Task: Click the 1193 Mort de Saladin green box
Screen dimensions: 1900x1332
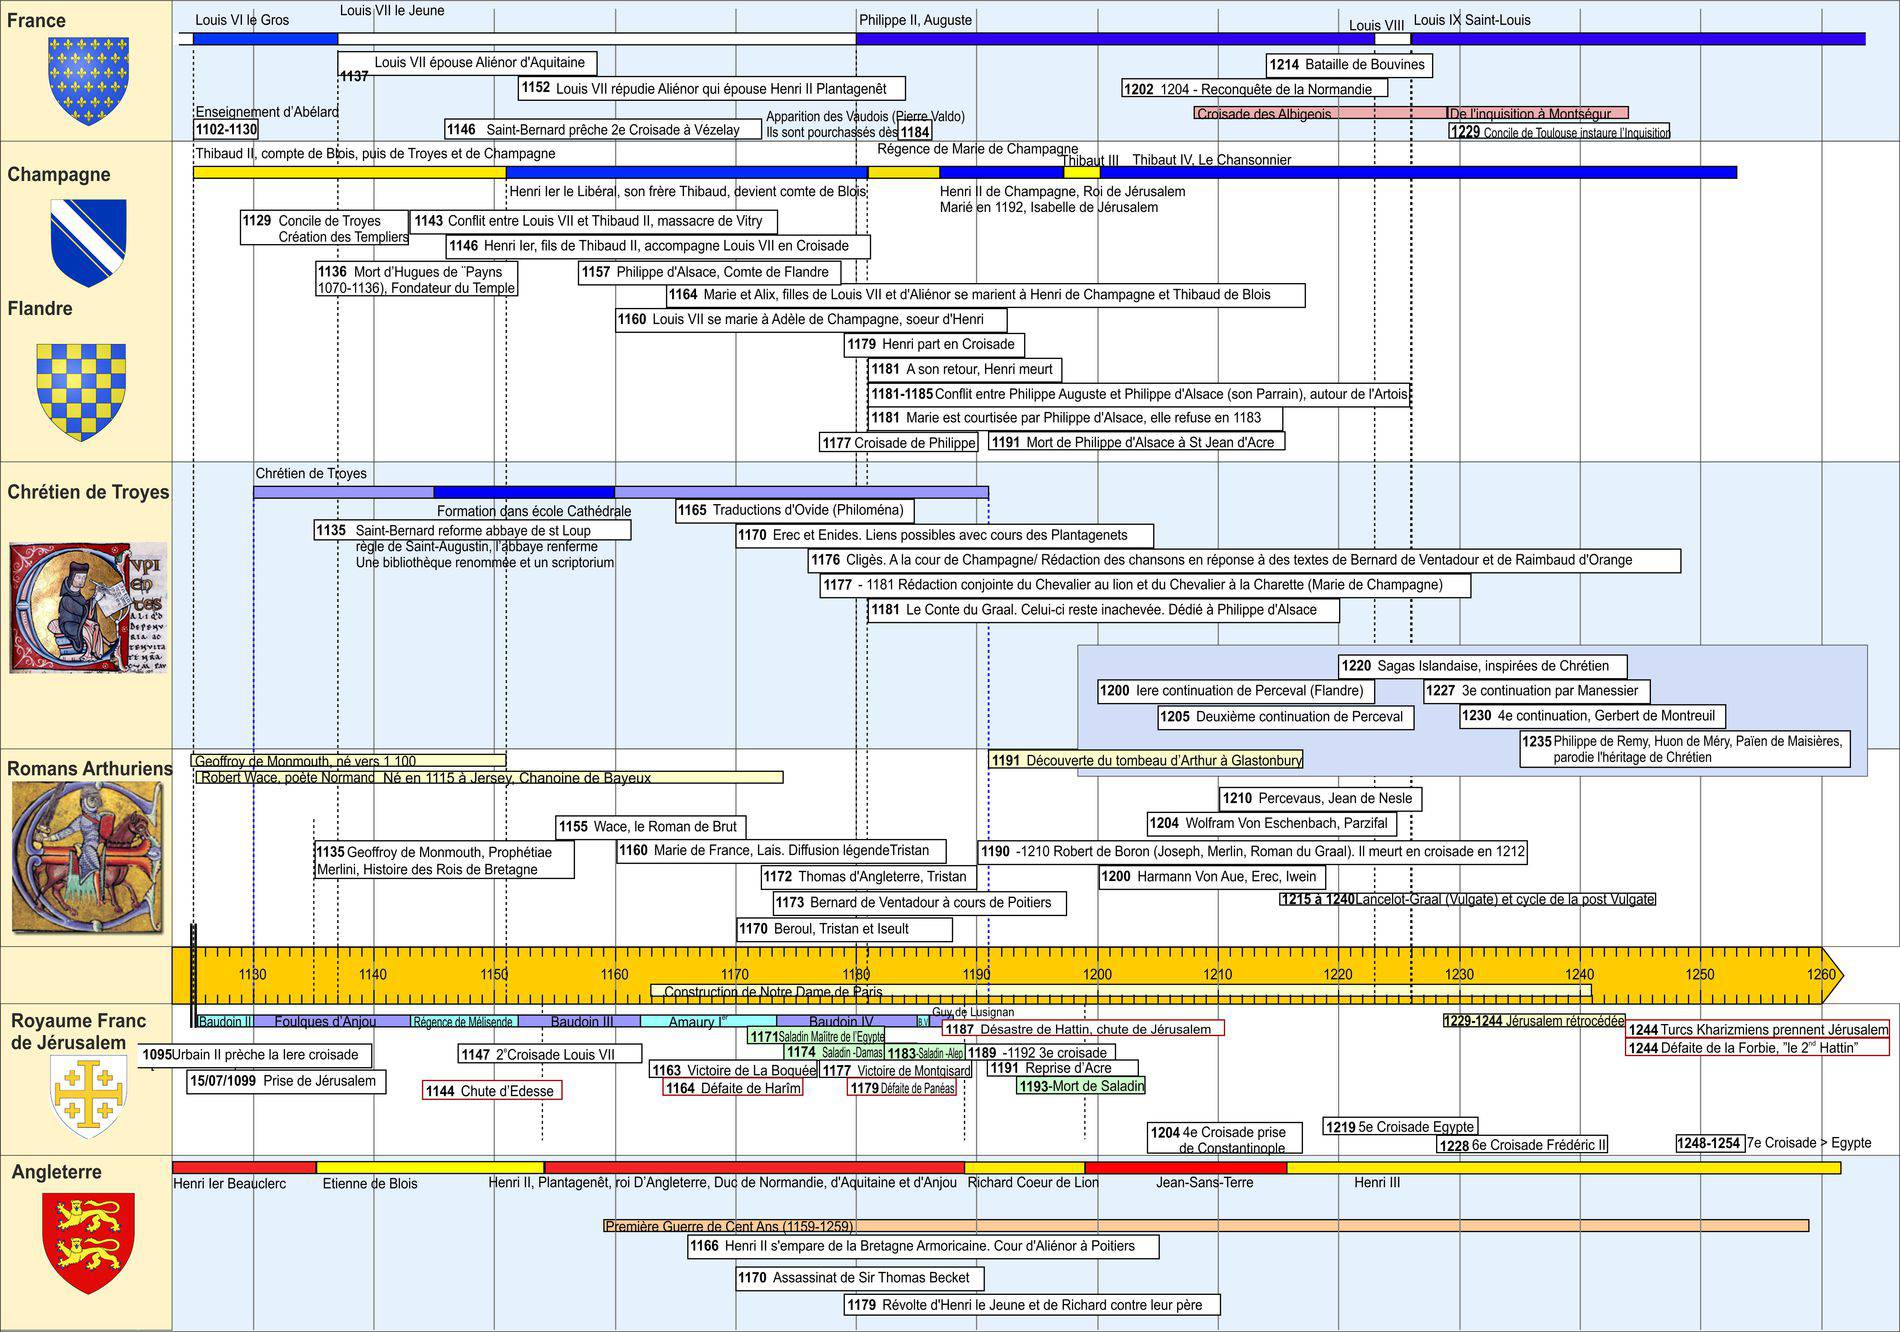Action: [1081, 1086]
